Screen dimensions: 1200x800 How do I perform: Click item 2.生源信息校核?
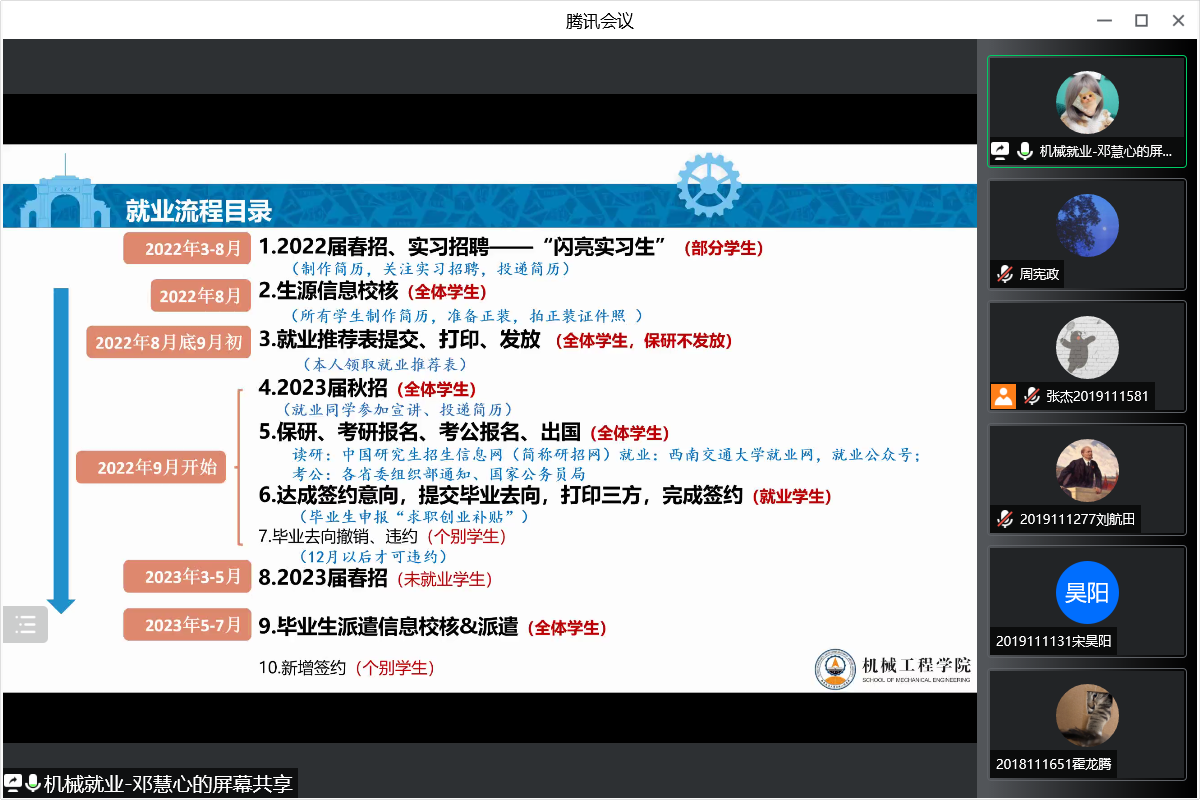click(x=329, y=291)
